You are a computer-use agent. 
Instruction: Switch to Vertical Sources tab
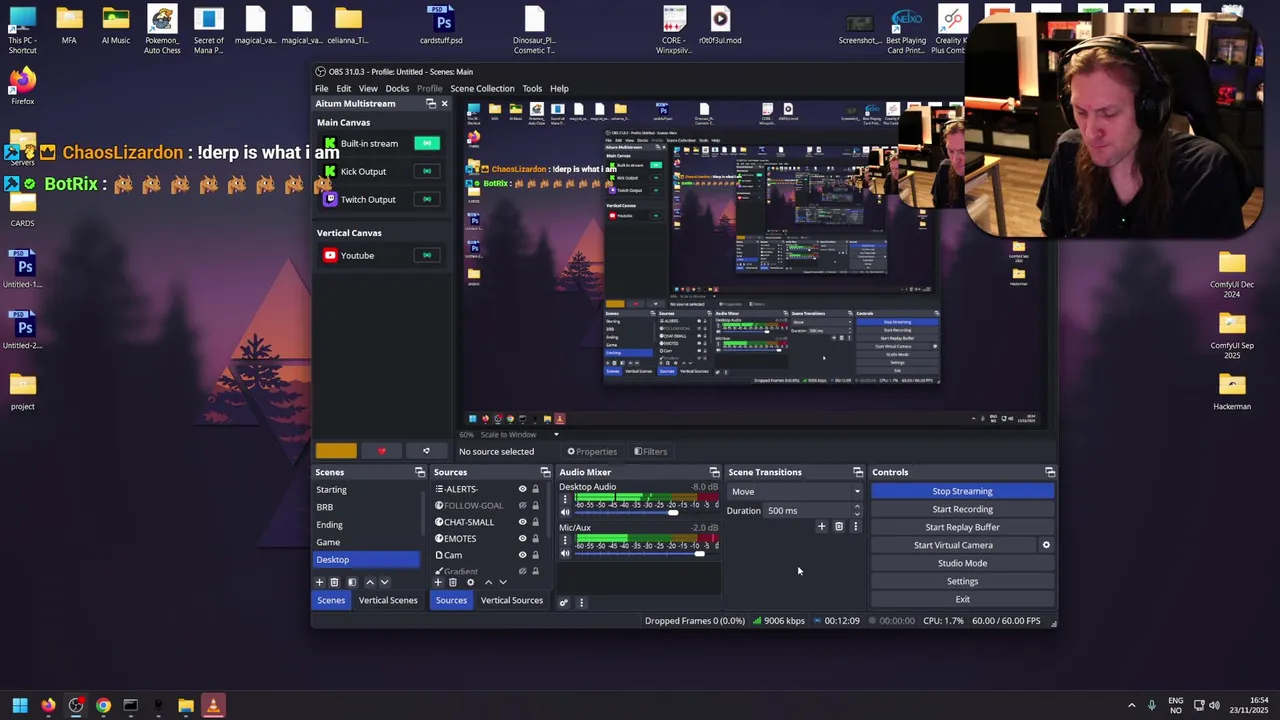coord(511,600)
